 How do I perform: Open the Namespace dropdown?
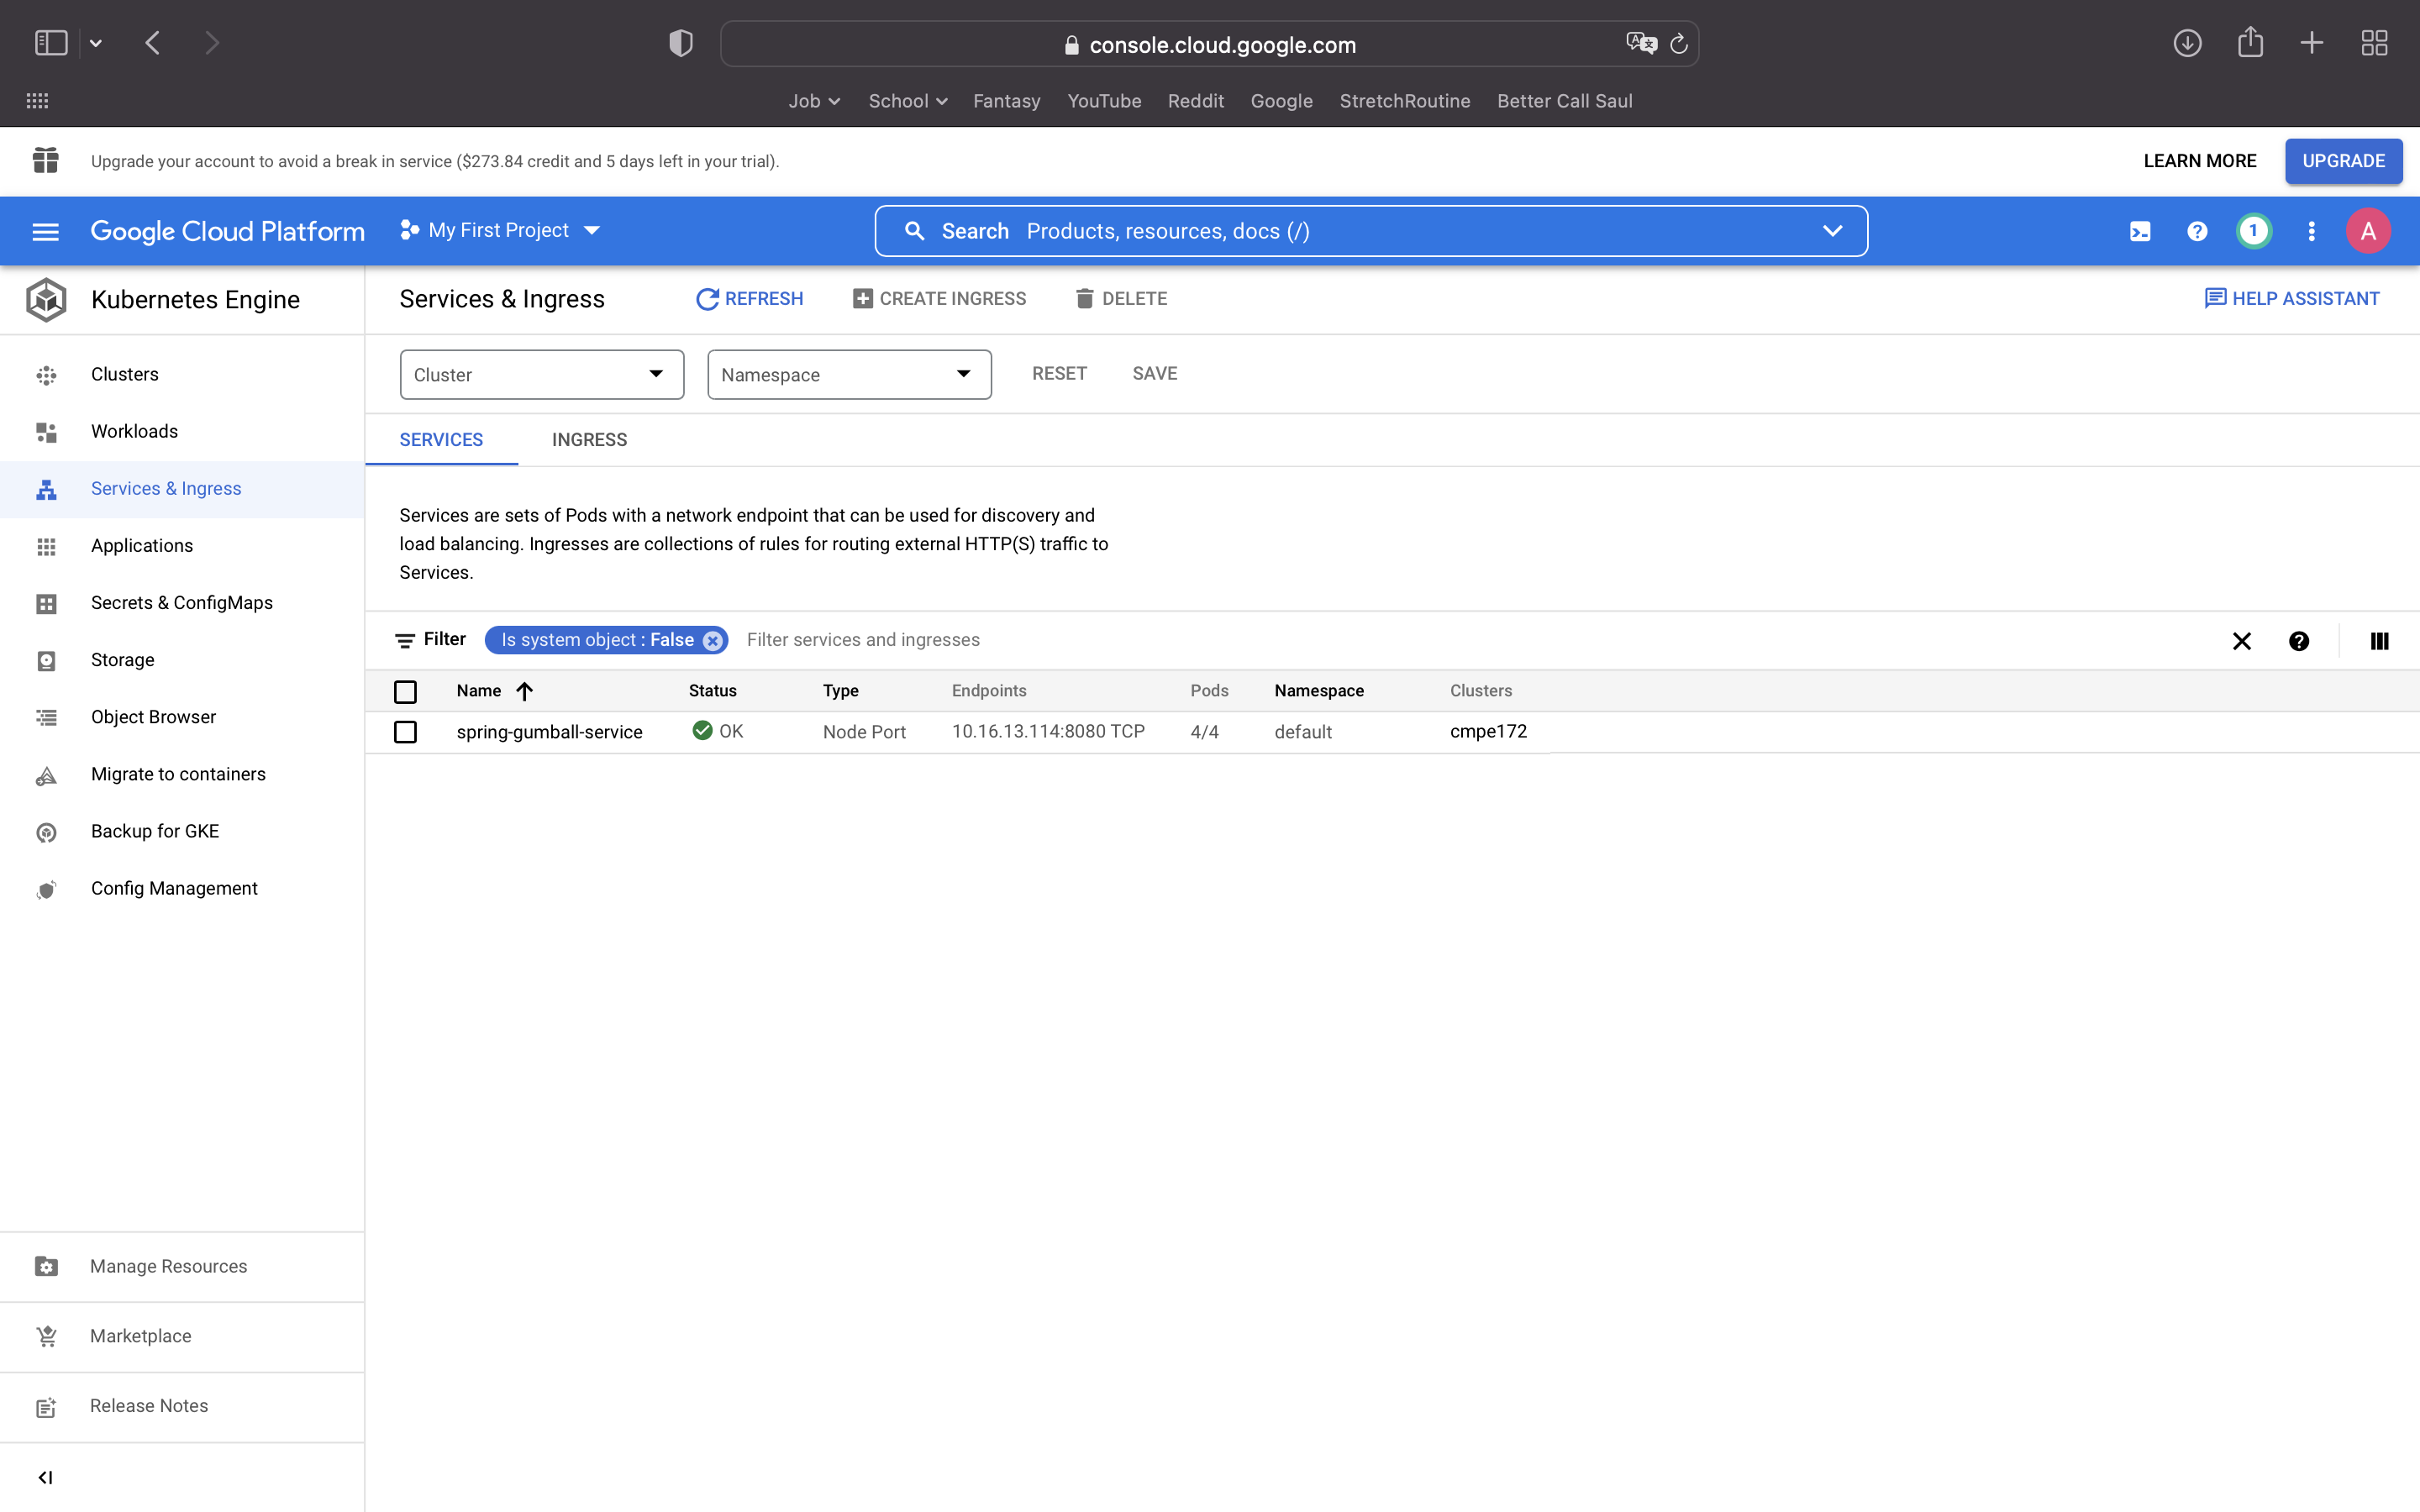[848, 375]
